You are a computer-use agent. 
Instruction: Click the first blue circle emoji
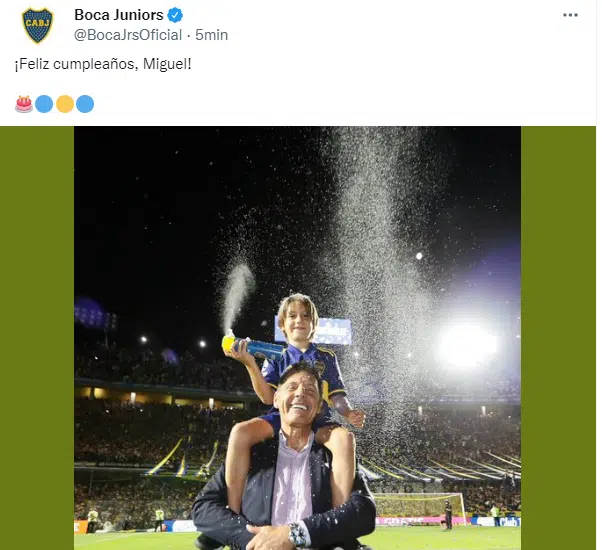pyautogui.click(x=44, y=104)
